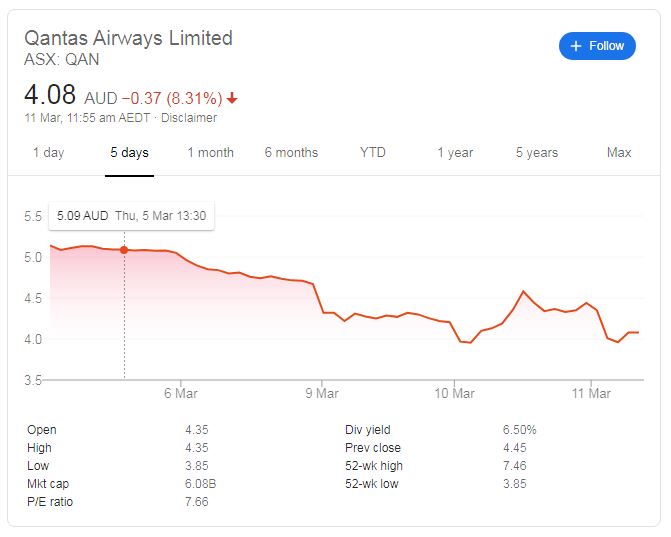
Task: Click the 6 Mar axis label
Action: (181, 393)
